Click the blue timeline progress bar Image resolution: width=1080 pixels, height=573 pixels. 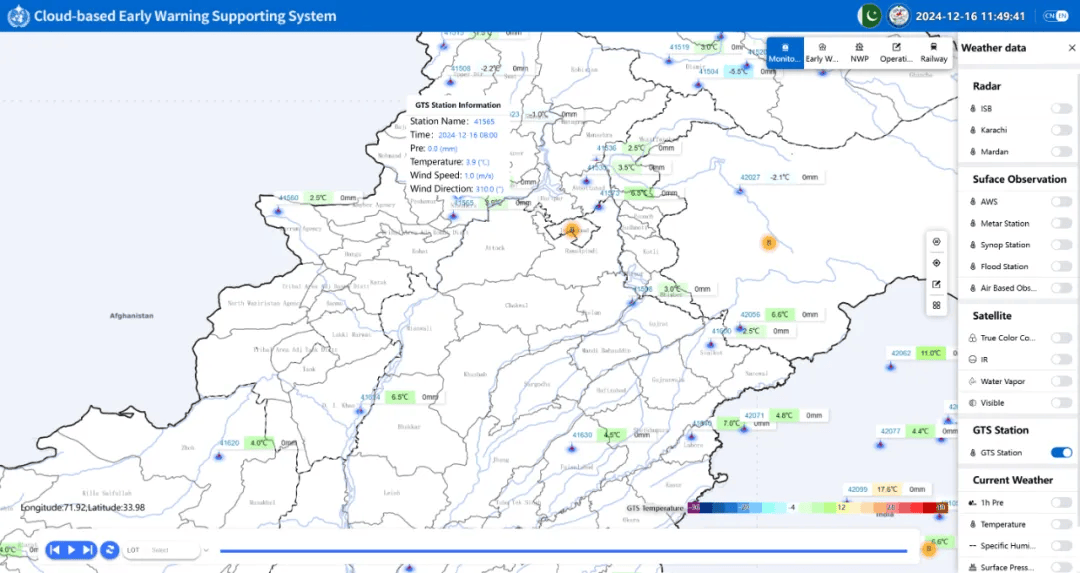562,550
